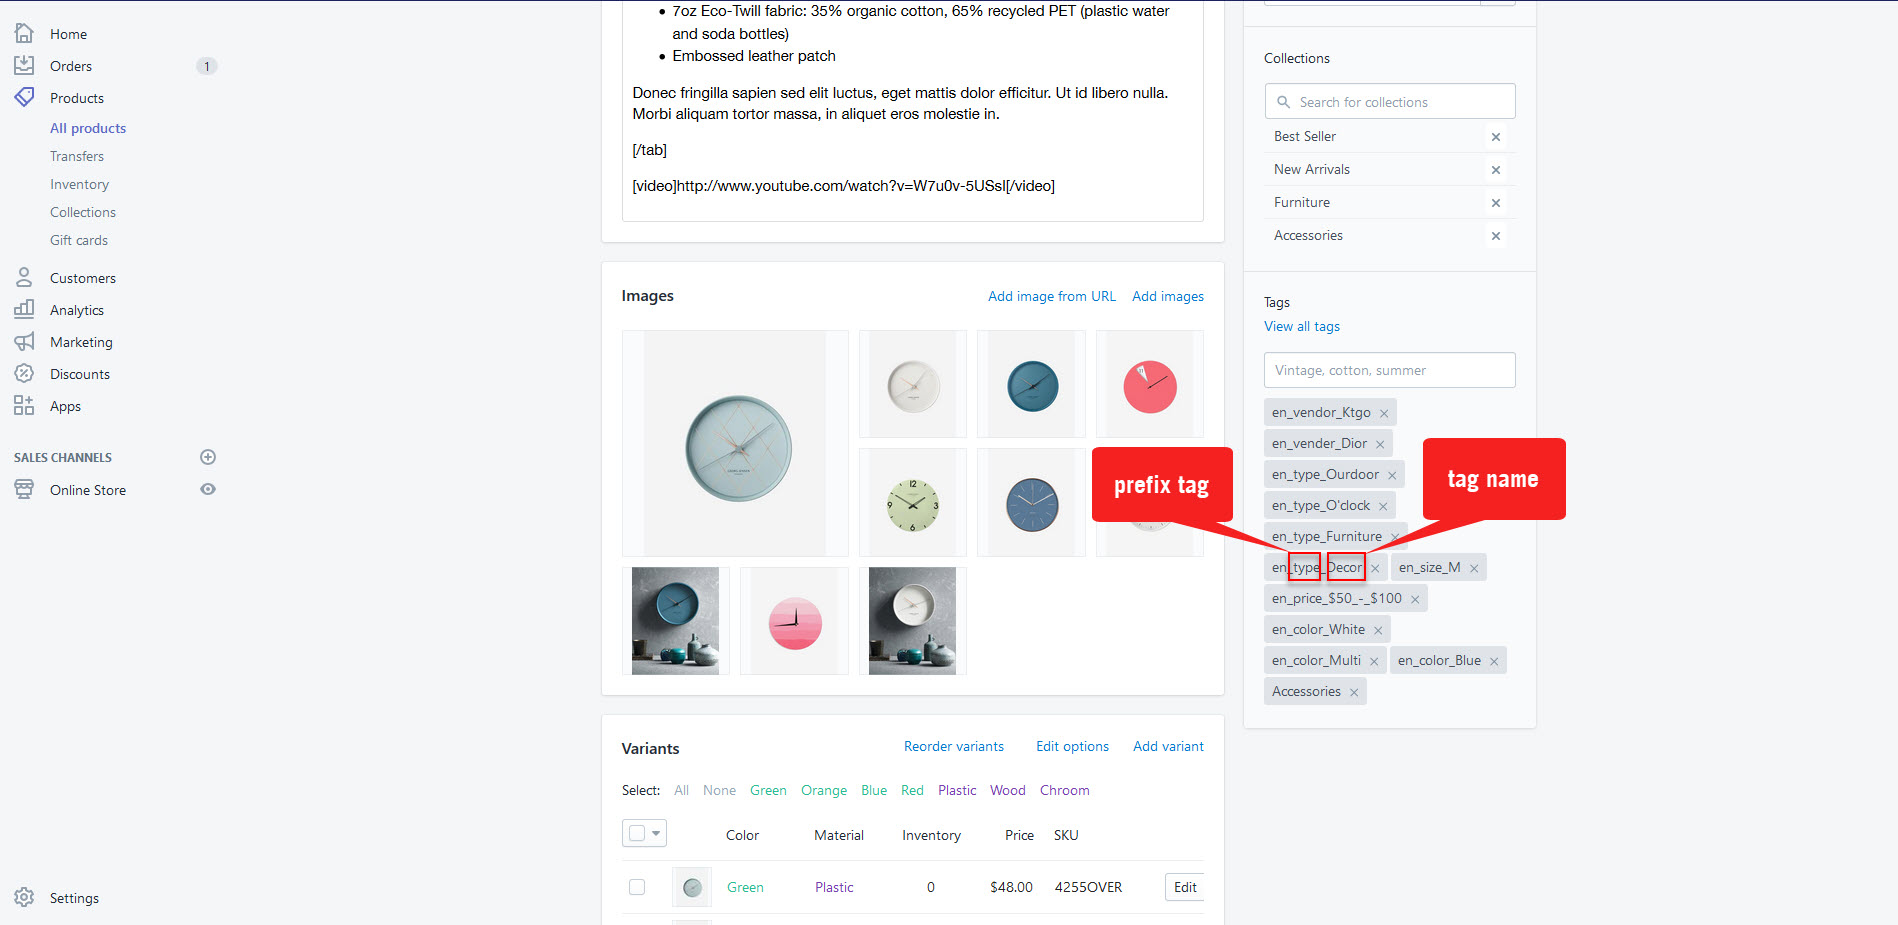Remove the en_color_Blue tag
Image resolution: width=1898 pixels, height=925 pixels.
(1494, 661)
